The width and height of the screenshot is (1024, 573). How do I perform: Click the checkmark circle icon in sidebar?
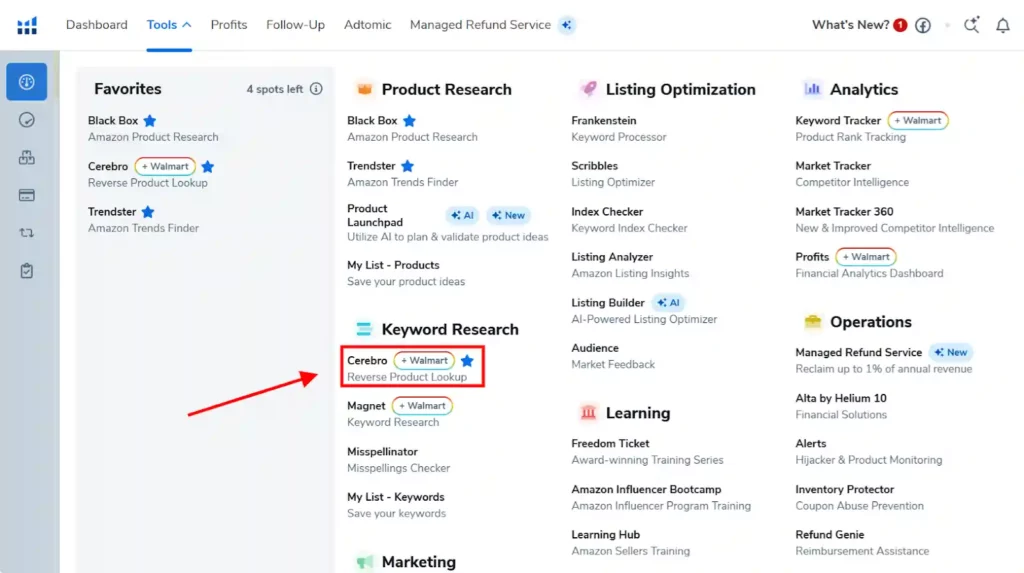click(x=27, y=120)
